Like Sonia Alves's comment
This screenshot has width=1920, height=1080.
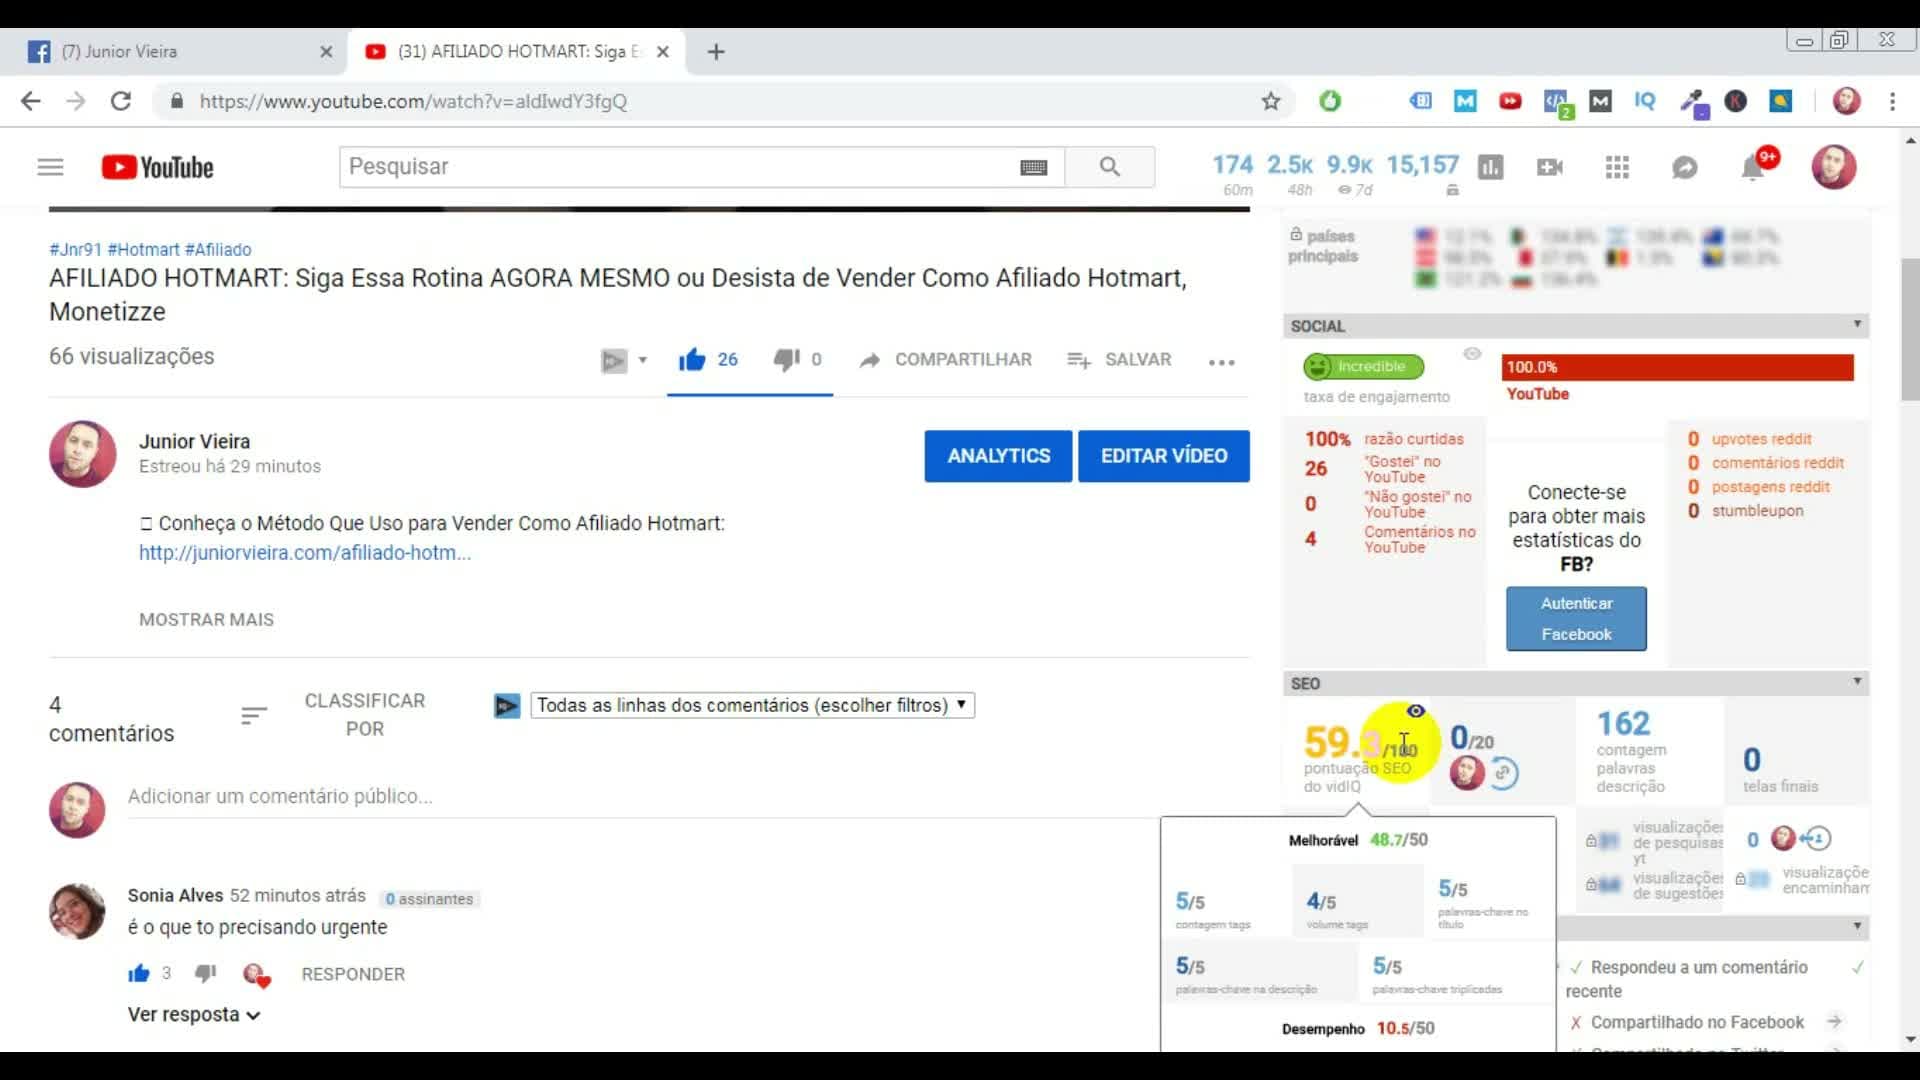pyautogui.click(x=139, y=973)
